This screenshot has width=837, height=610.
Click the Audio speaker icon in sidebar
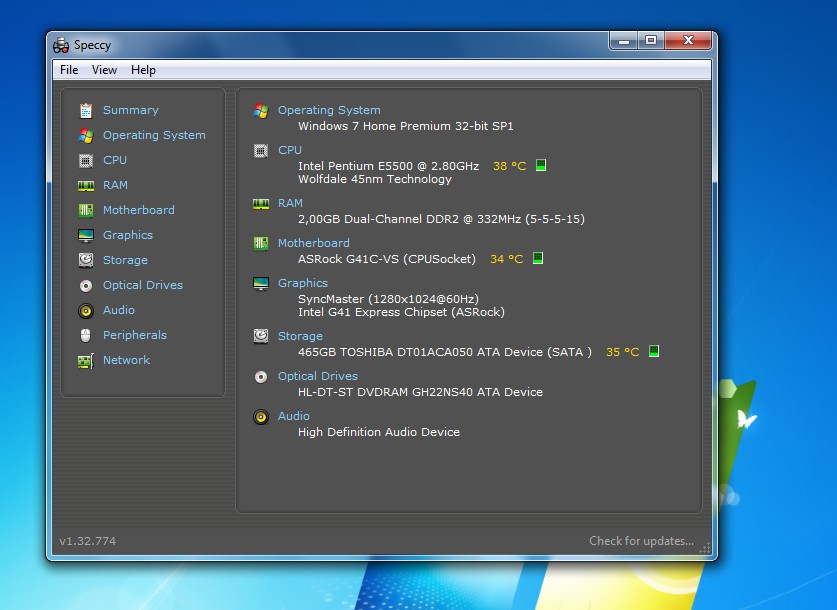85,311
